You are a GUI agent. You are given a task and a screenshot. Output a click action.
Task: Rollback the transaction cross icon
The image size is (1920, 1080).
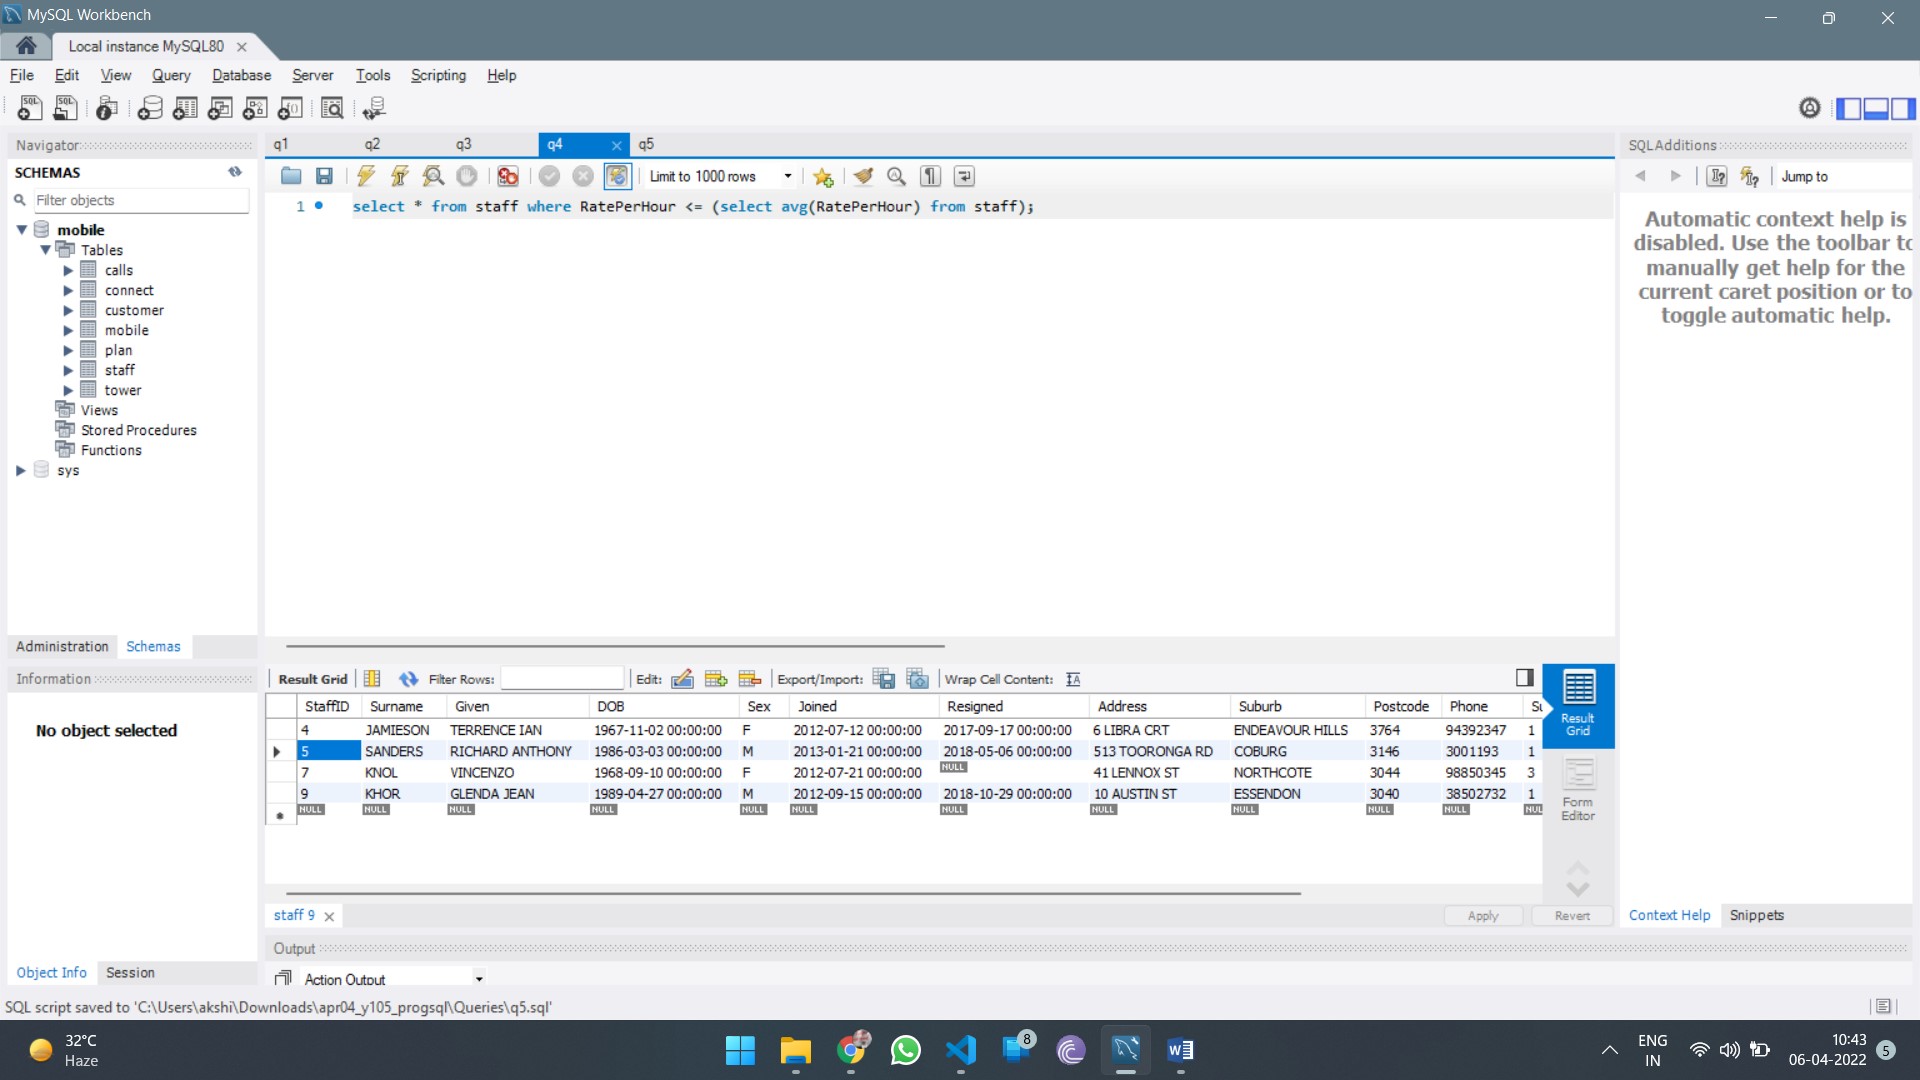tap(583, 176)
